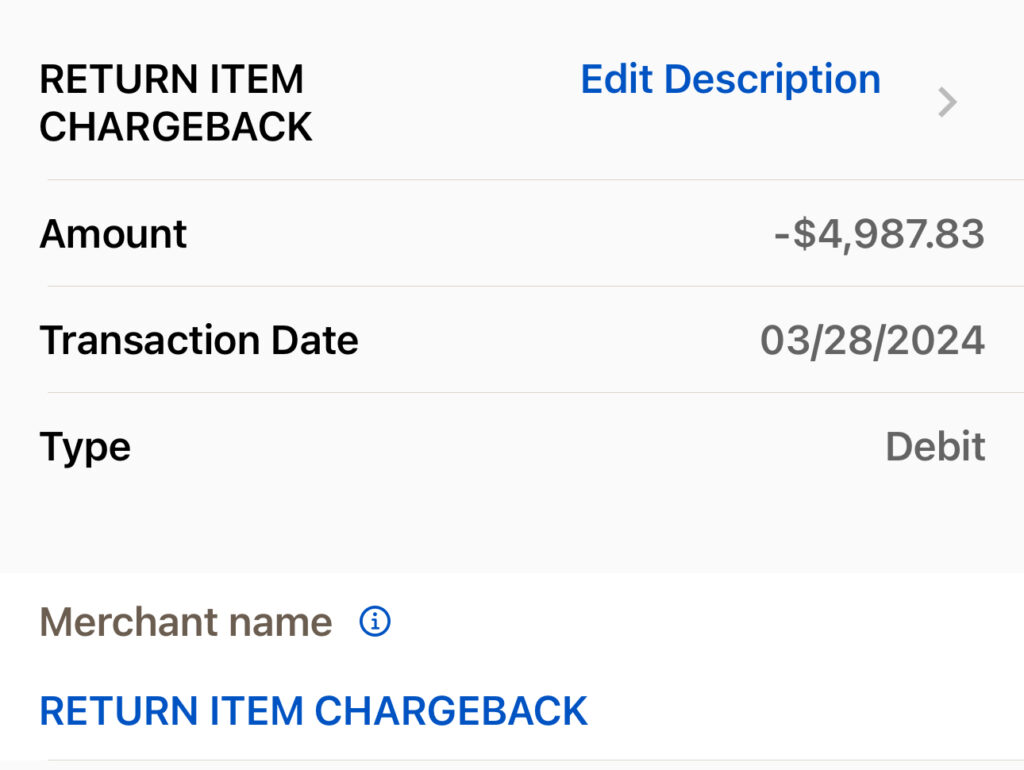Image resolution: width=1024 pixels, height=770 pixels.
Task: Tap the Amount label
Action: tap(113, 234)
